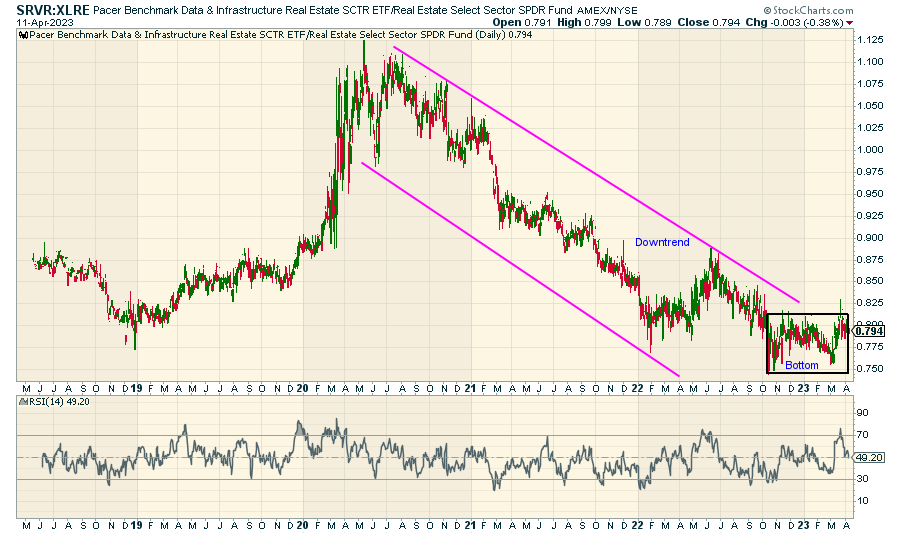Click the SRVR:XLRE ticker symbol title
This screenshot has width=900, height=534.
(53, 10)
